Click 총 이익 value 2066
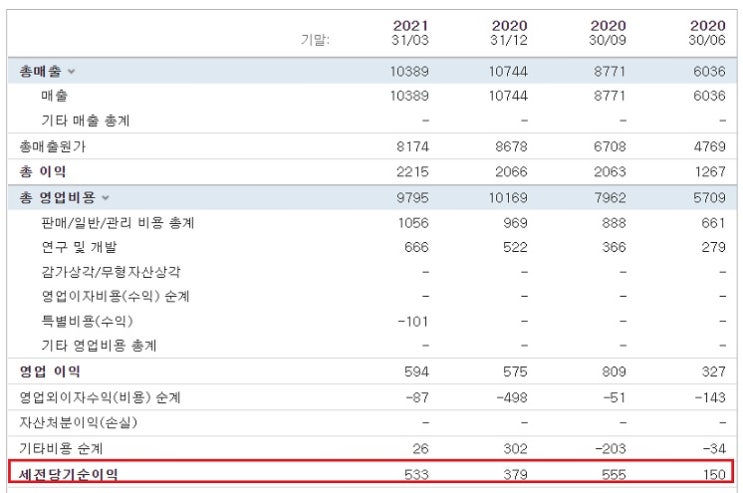The height and width of the screenshot is (493, 743). point(511,172)
